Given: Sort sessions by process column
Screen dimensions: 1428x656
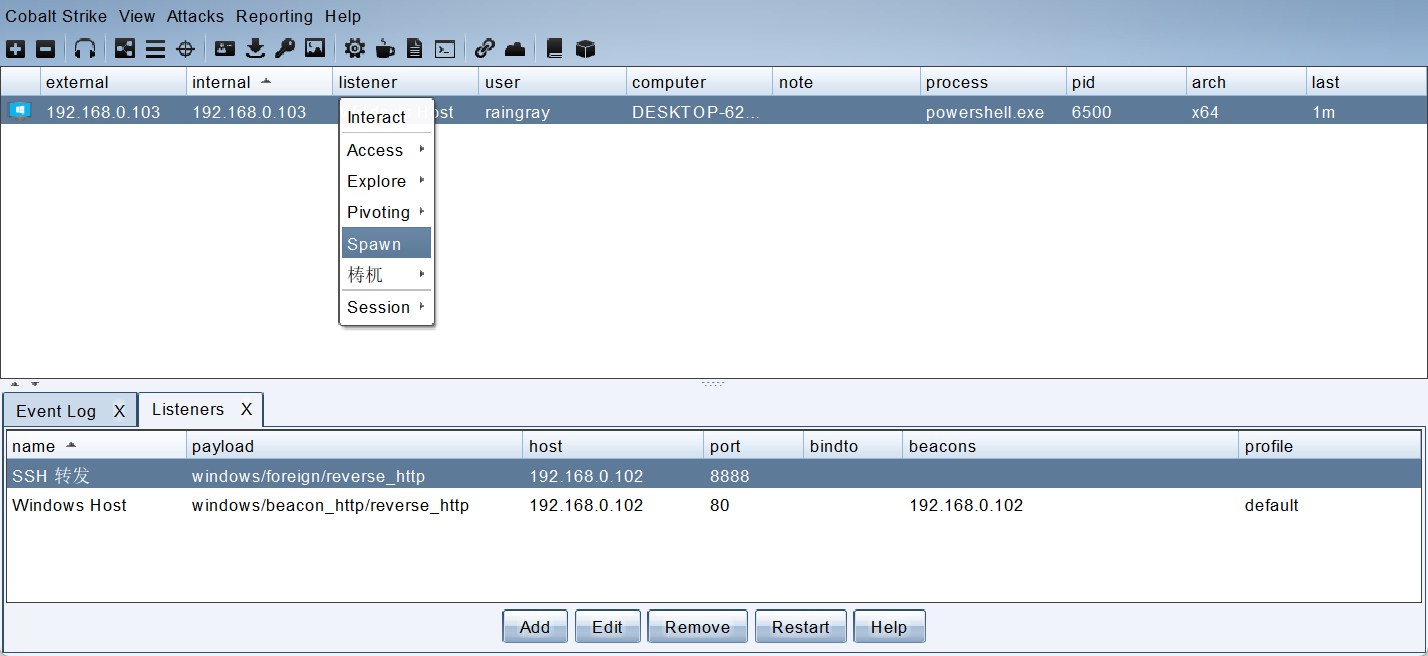Looking at the screenshot, I should (x=993, y=82).
